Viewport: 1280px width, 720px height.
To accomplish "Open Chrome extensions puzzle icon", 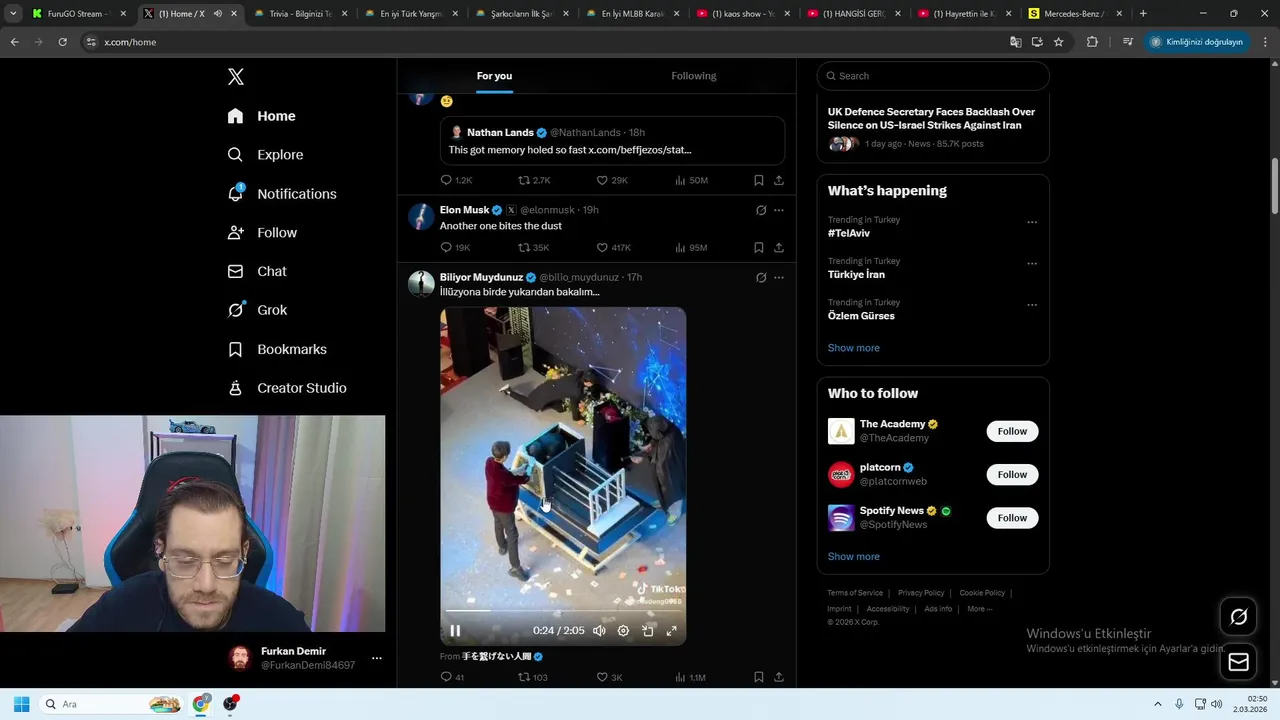I will click(x=1092, y=42).
